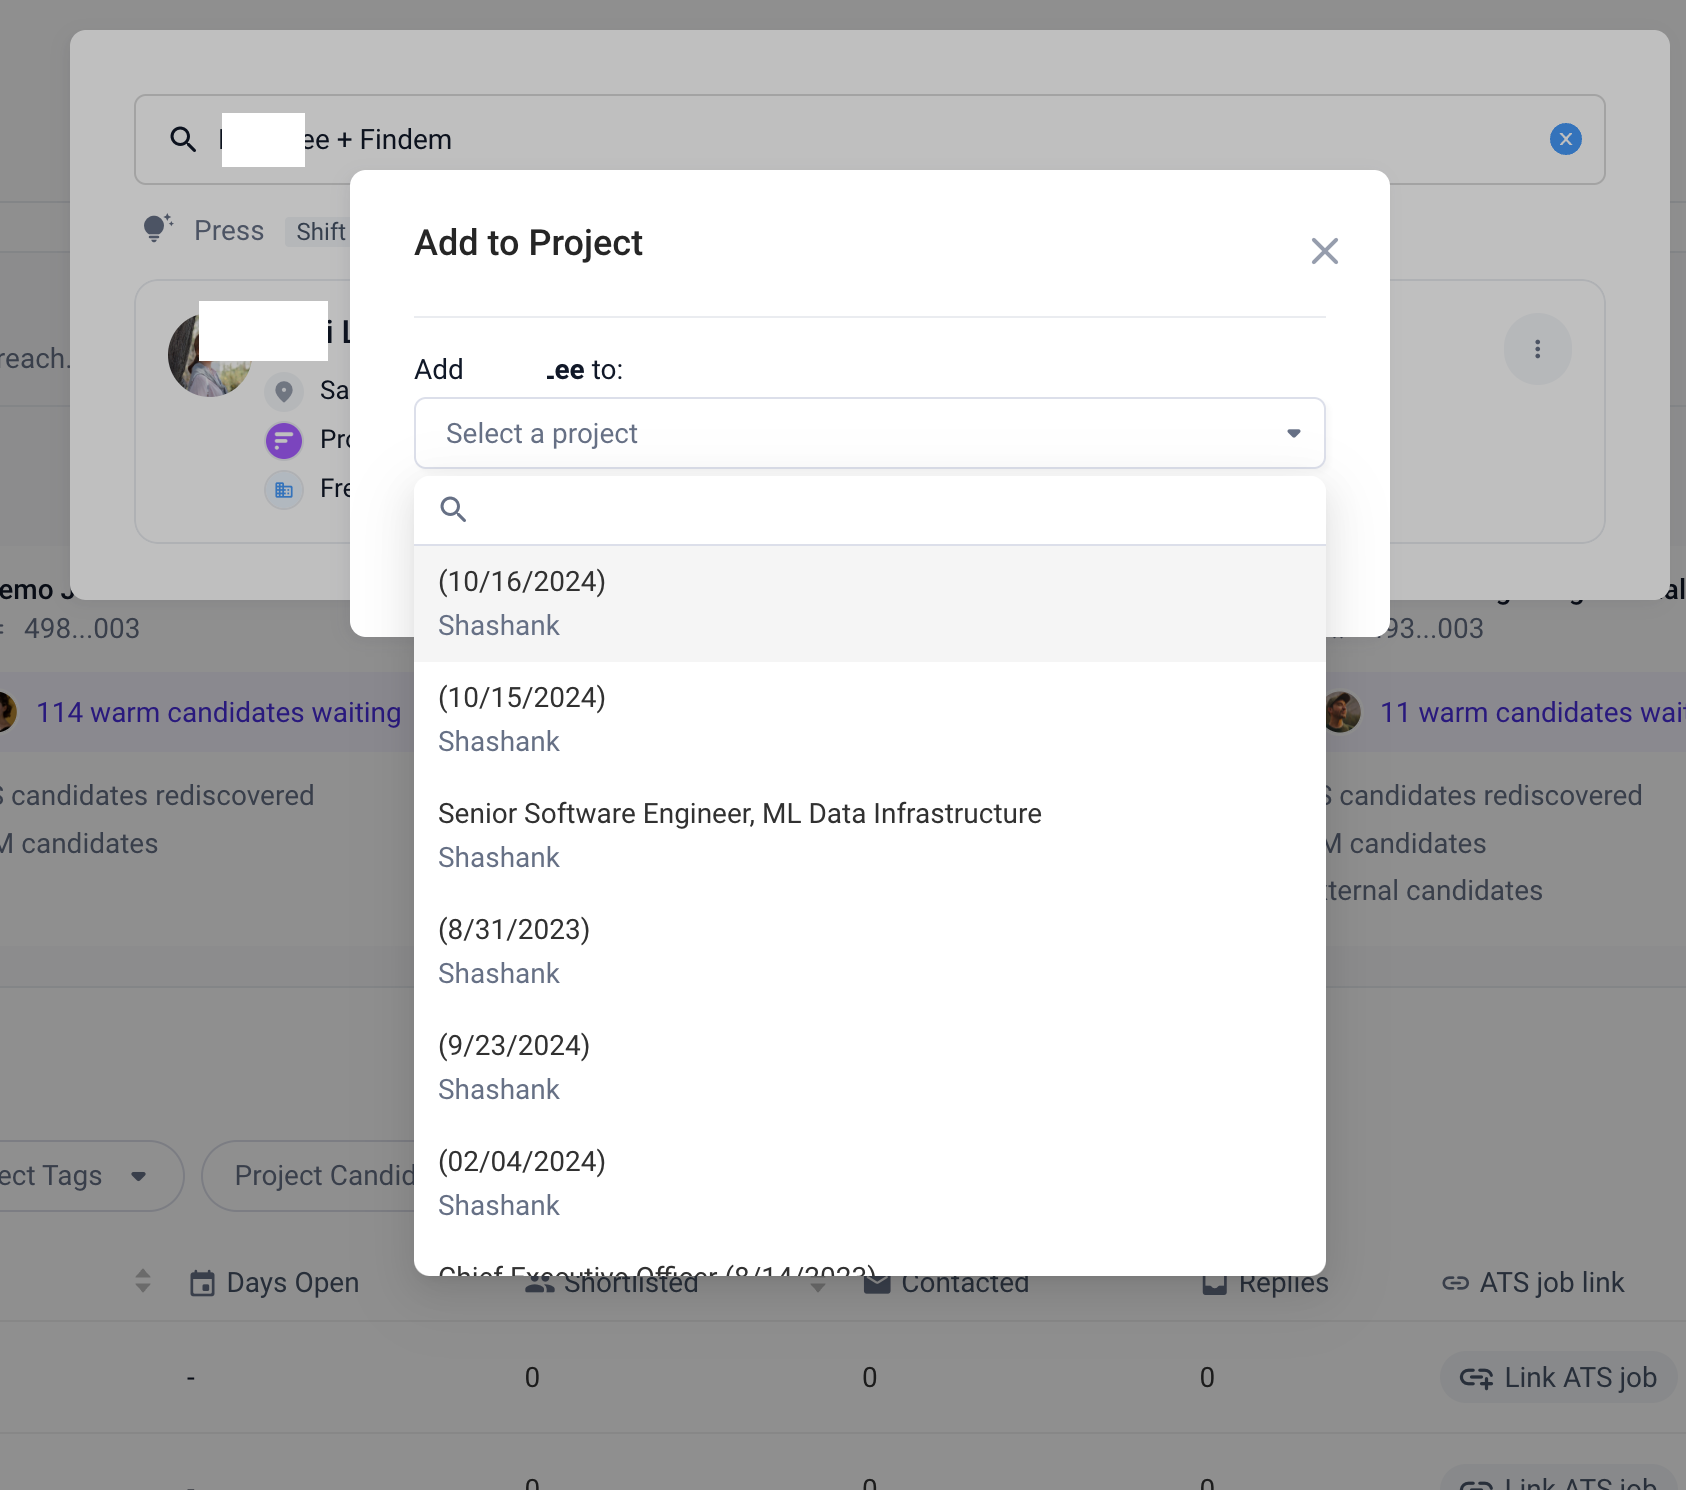
Task: Select Senior Software Engineer, ML Data Infrastructure
Action: pyautogui.click(x=870, y=835)
